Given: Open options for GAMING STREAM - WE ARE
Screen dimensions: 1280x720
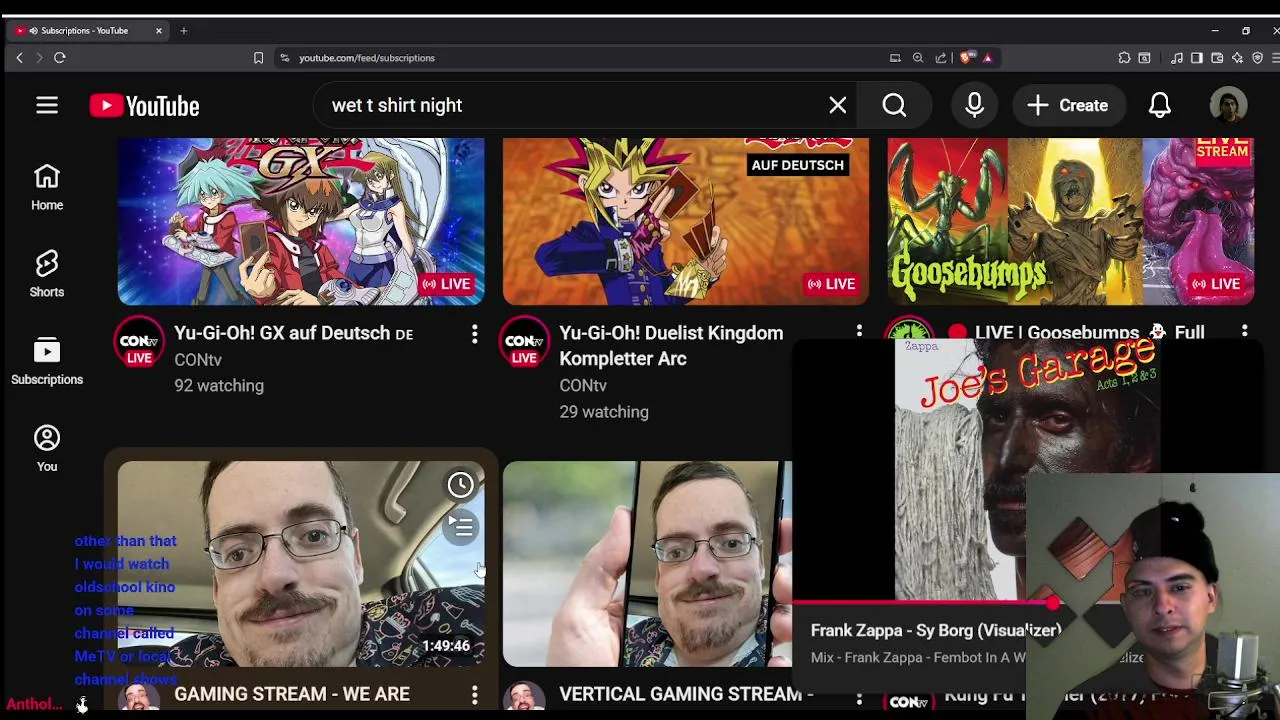Looking at the screenshot, I should pyautogui.click(x=474, y=695).
